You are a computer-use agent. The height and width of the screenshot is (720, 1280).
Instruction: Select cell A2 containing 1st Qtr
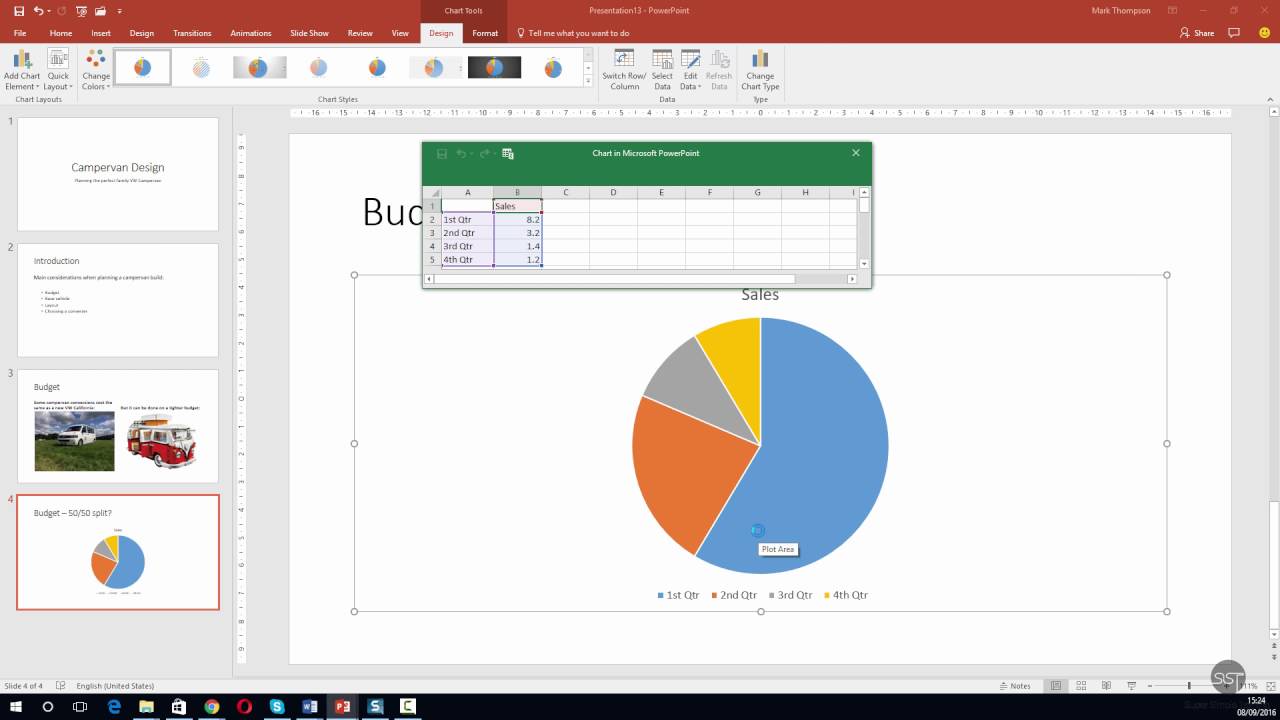tap(467, 219)
